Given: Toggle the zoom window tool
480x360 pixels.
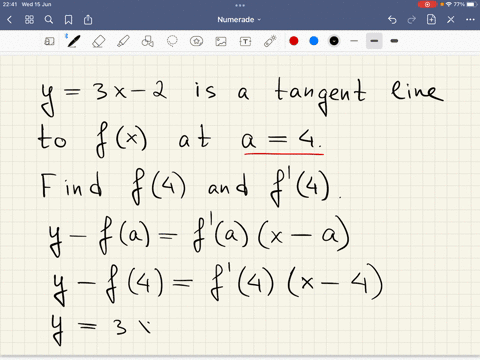Looking at the screenshot, I should click(49, 41).
